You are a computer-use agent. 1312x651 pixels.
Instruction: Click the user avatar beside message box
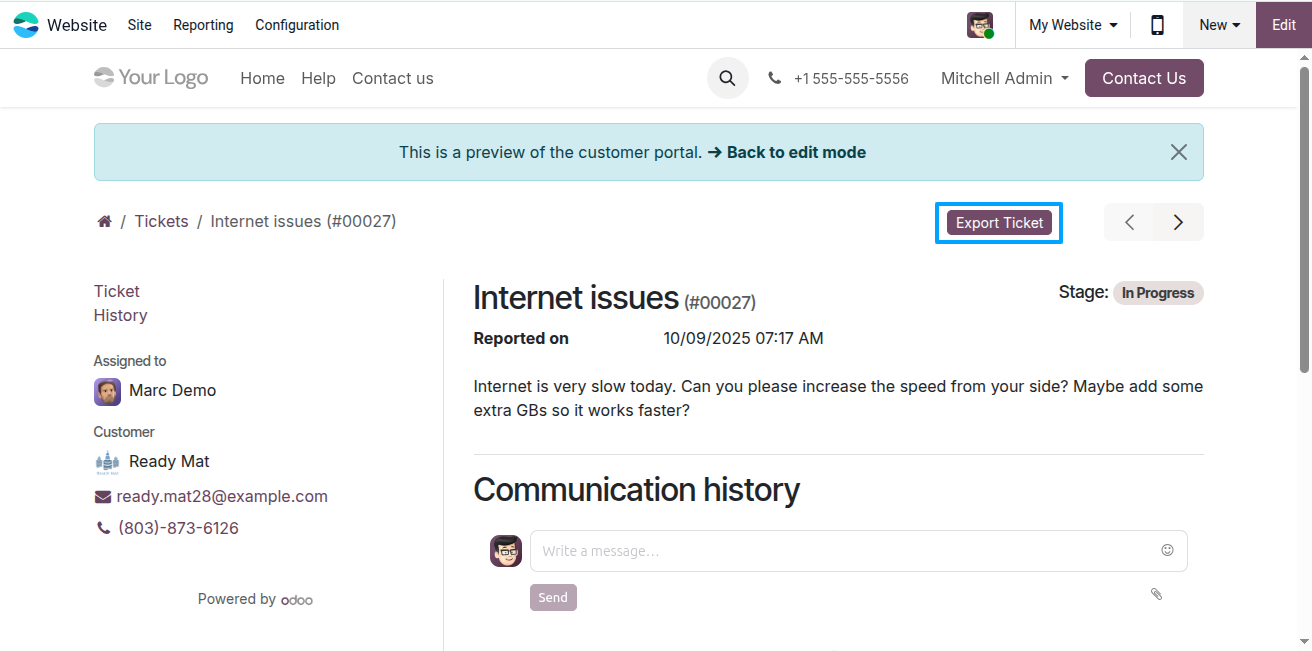point(506,551)
